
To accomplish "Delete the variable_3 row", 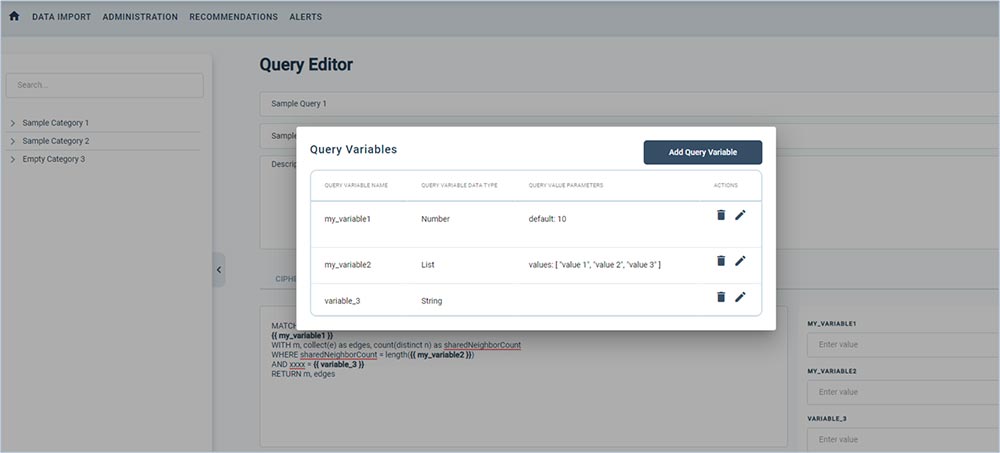I will tap(721, 297).
